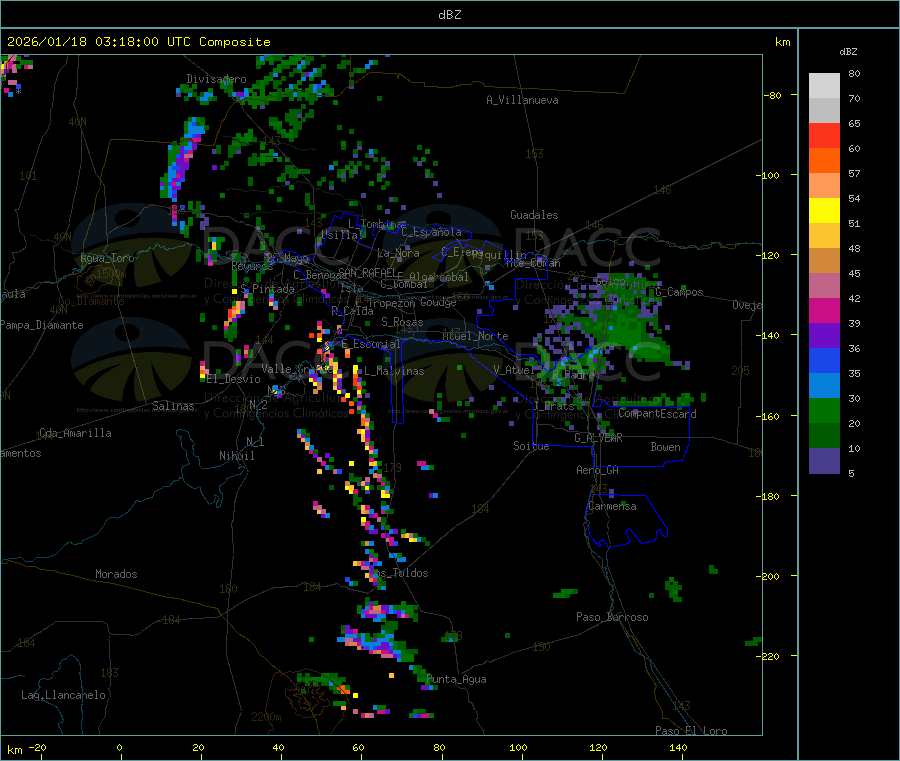Click the E_Escorial map label
This screenshot has width=900, height=761.
pyautogui.click(x=371, y=344)
